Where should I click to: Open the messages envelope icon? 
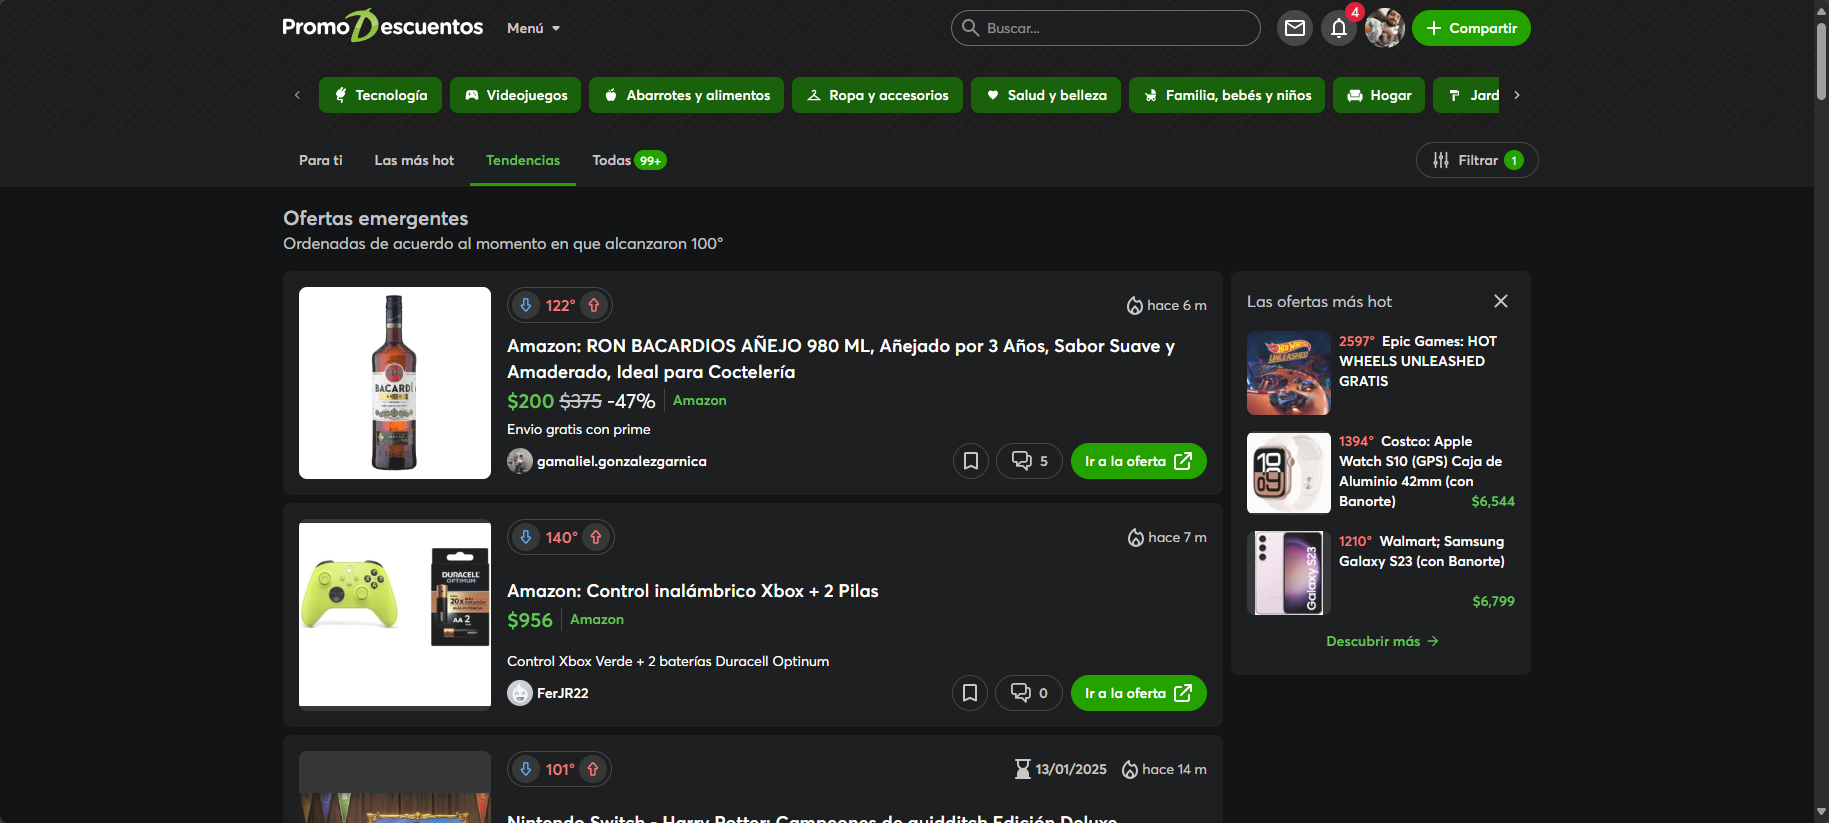point(1295,28)
